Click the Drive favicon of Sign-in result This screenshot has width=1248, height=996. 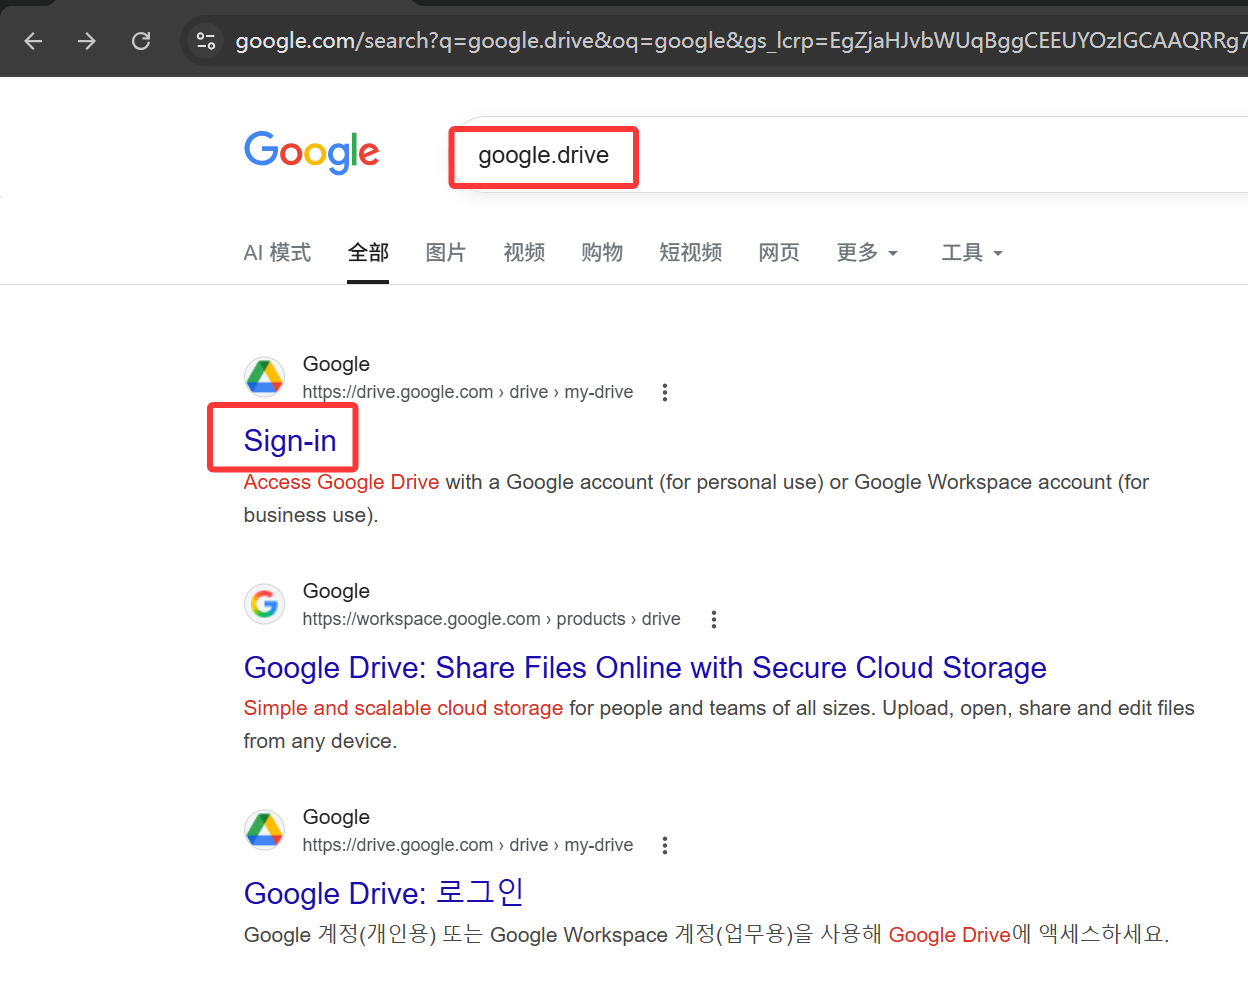(264, 377)
